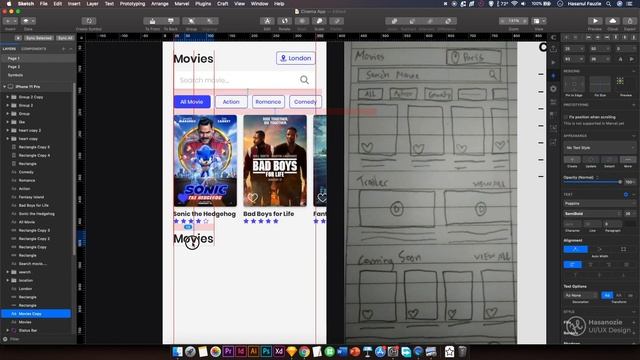
Task: Click the Export toolbar icon
Action: click(630, 21)
